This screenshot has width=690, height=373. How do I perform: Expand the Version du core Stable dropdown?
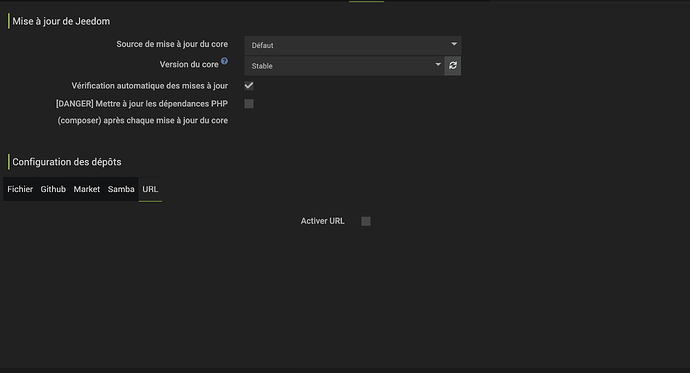pos(344,66)
